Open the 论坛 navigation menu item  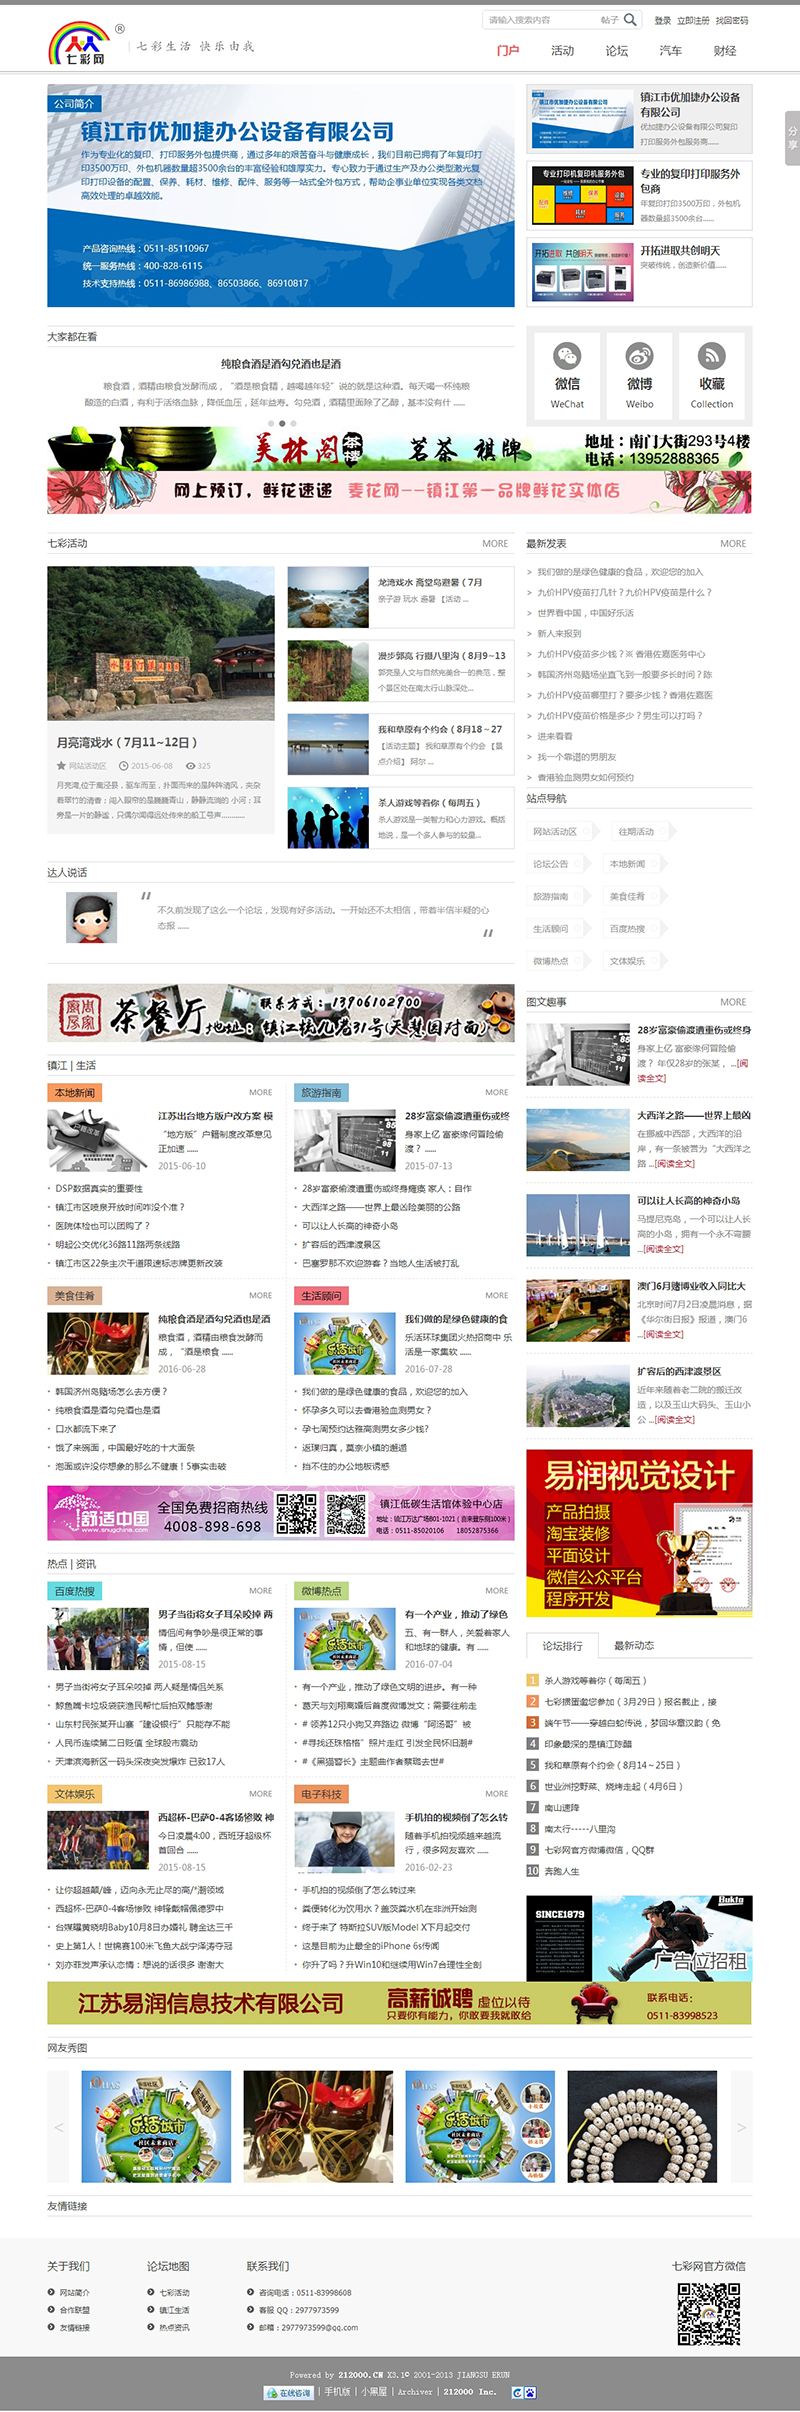coord(617,51)
